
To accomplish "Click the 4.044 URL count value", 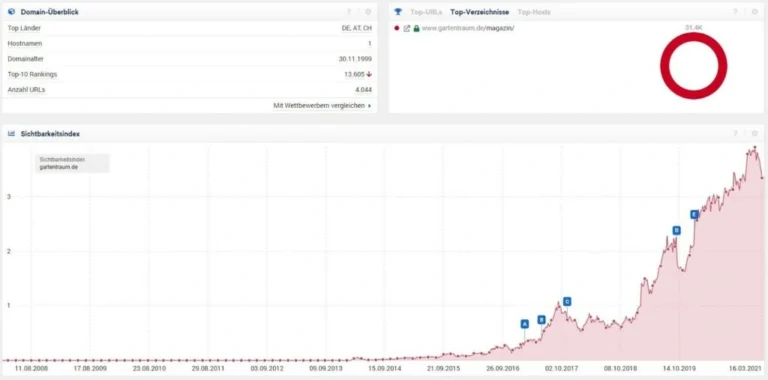I will pyautogui.click(x=363, y=90).
